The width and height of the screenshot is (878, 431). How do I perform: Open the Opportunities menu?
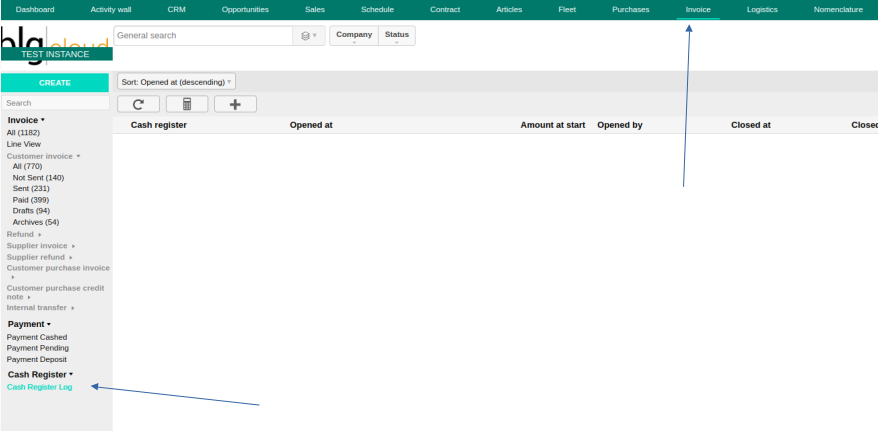tap(245, 10)
